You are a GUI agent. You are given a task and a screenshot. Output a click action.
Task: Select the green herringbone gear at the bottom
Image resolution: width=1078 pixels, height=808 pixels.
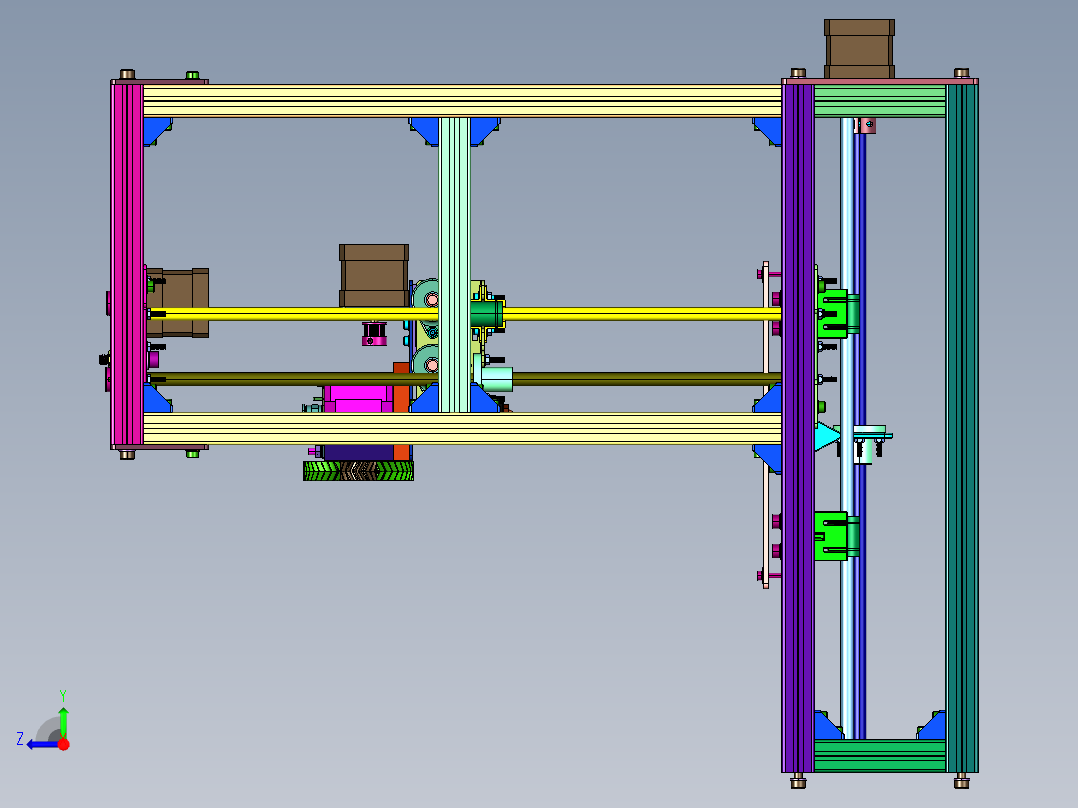coord(358,471)
